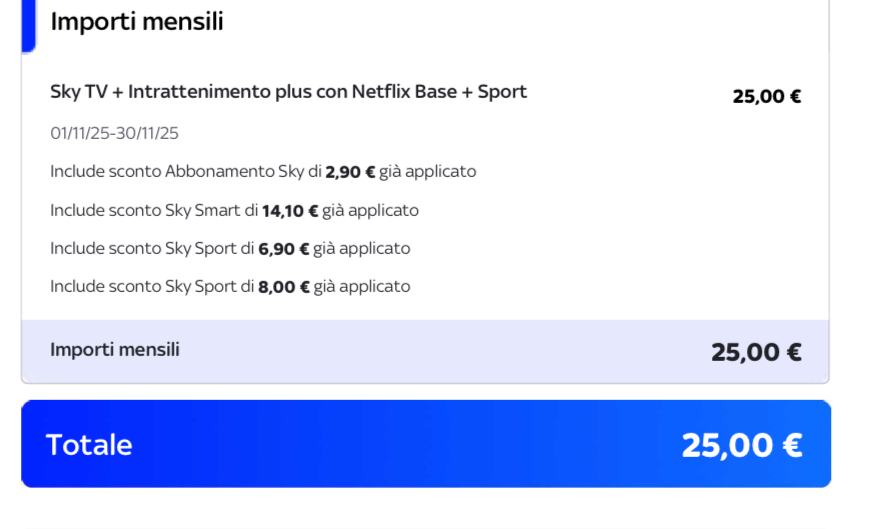
Task: Click the bold 8,00 € discount amount
Action: point(284,287)
